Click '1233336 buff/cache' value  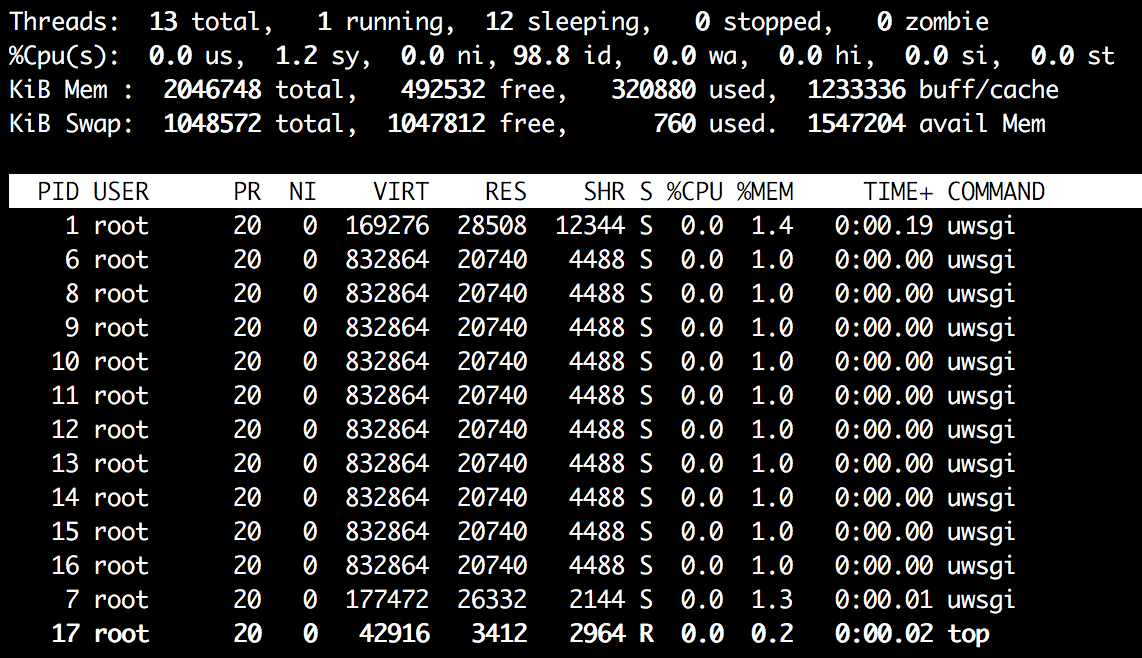pos(933,90)
